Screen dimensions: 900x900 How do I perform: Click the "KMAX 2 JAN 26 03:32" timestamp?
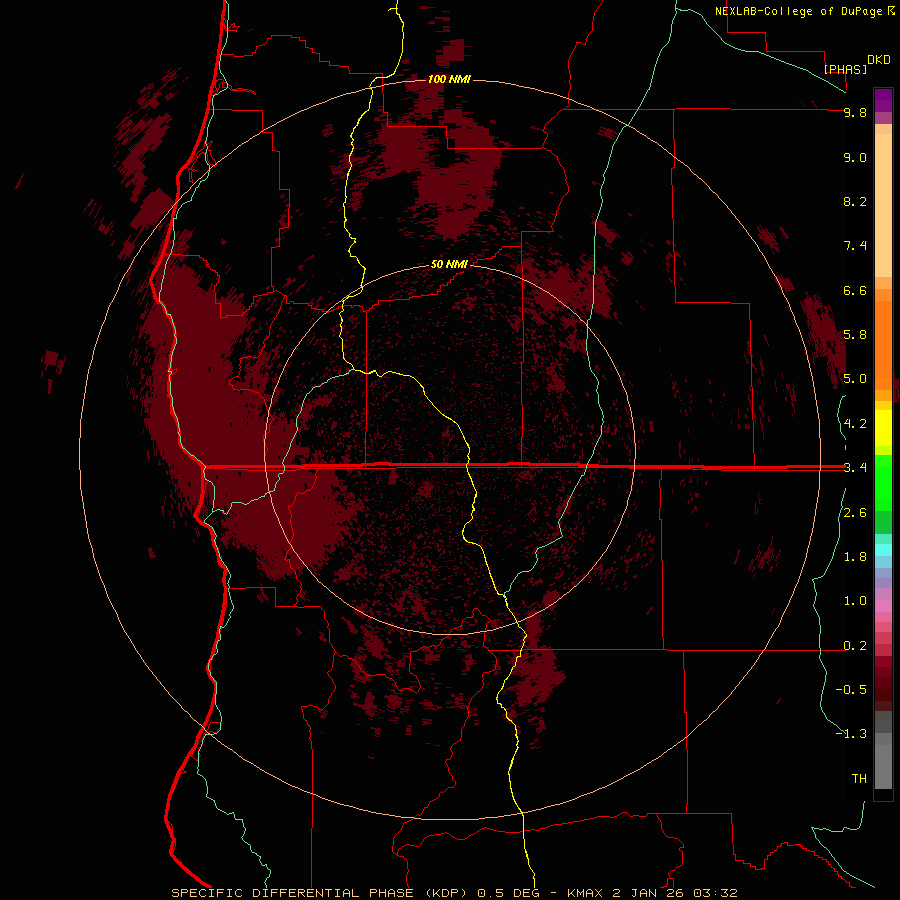[652, 893]
